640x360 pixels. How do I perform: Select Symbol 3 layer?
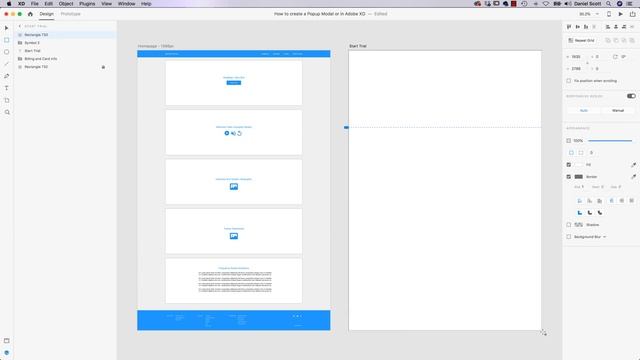pyautogui.click(x=65, y=43)
